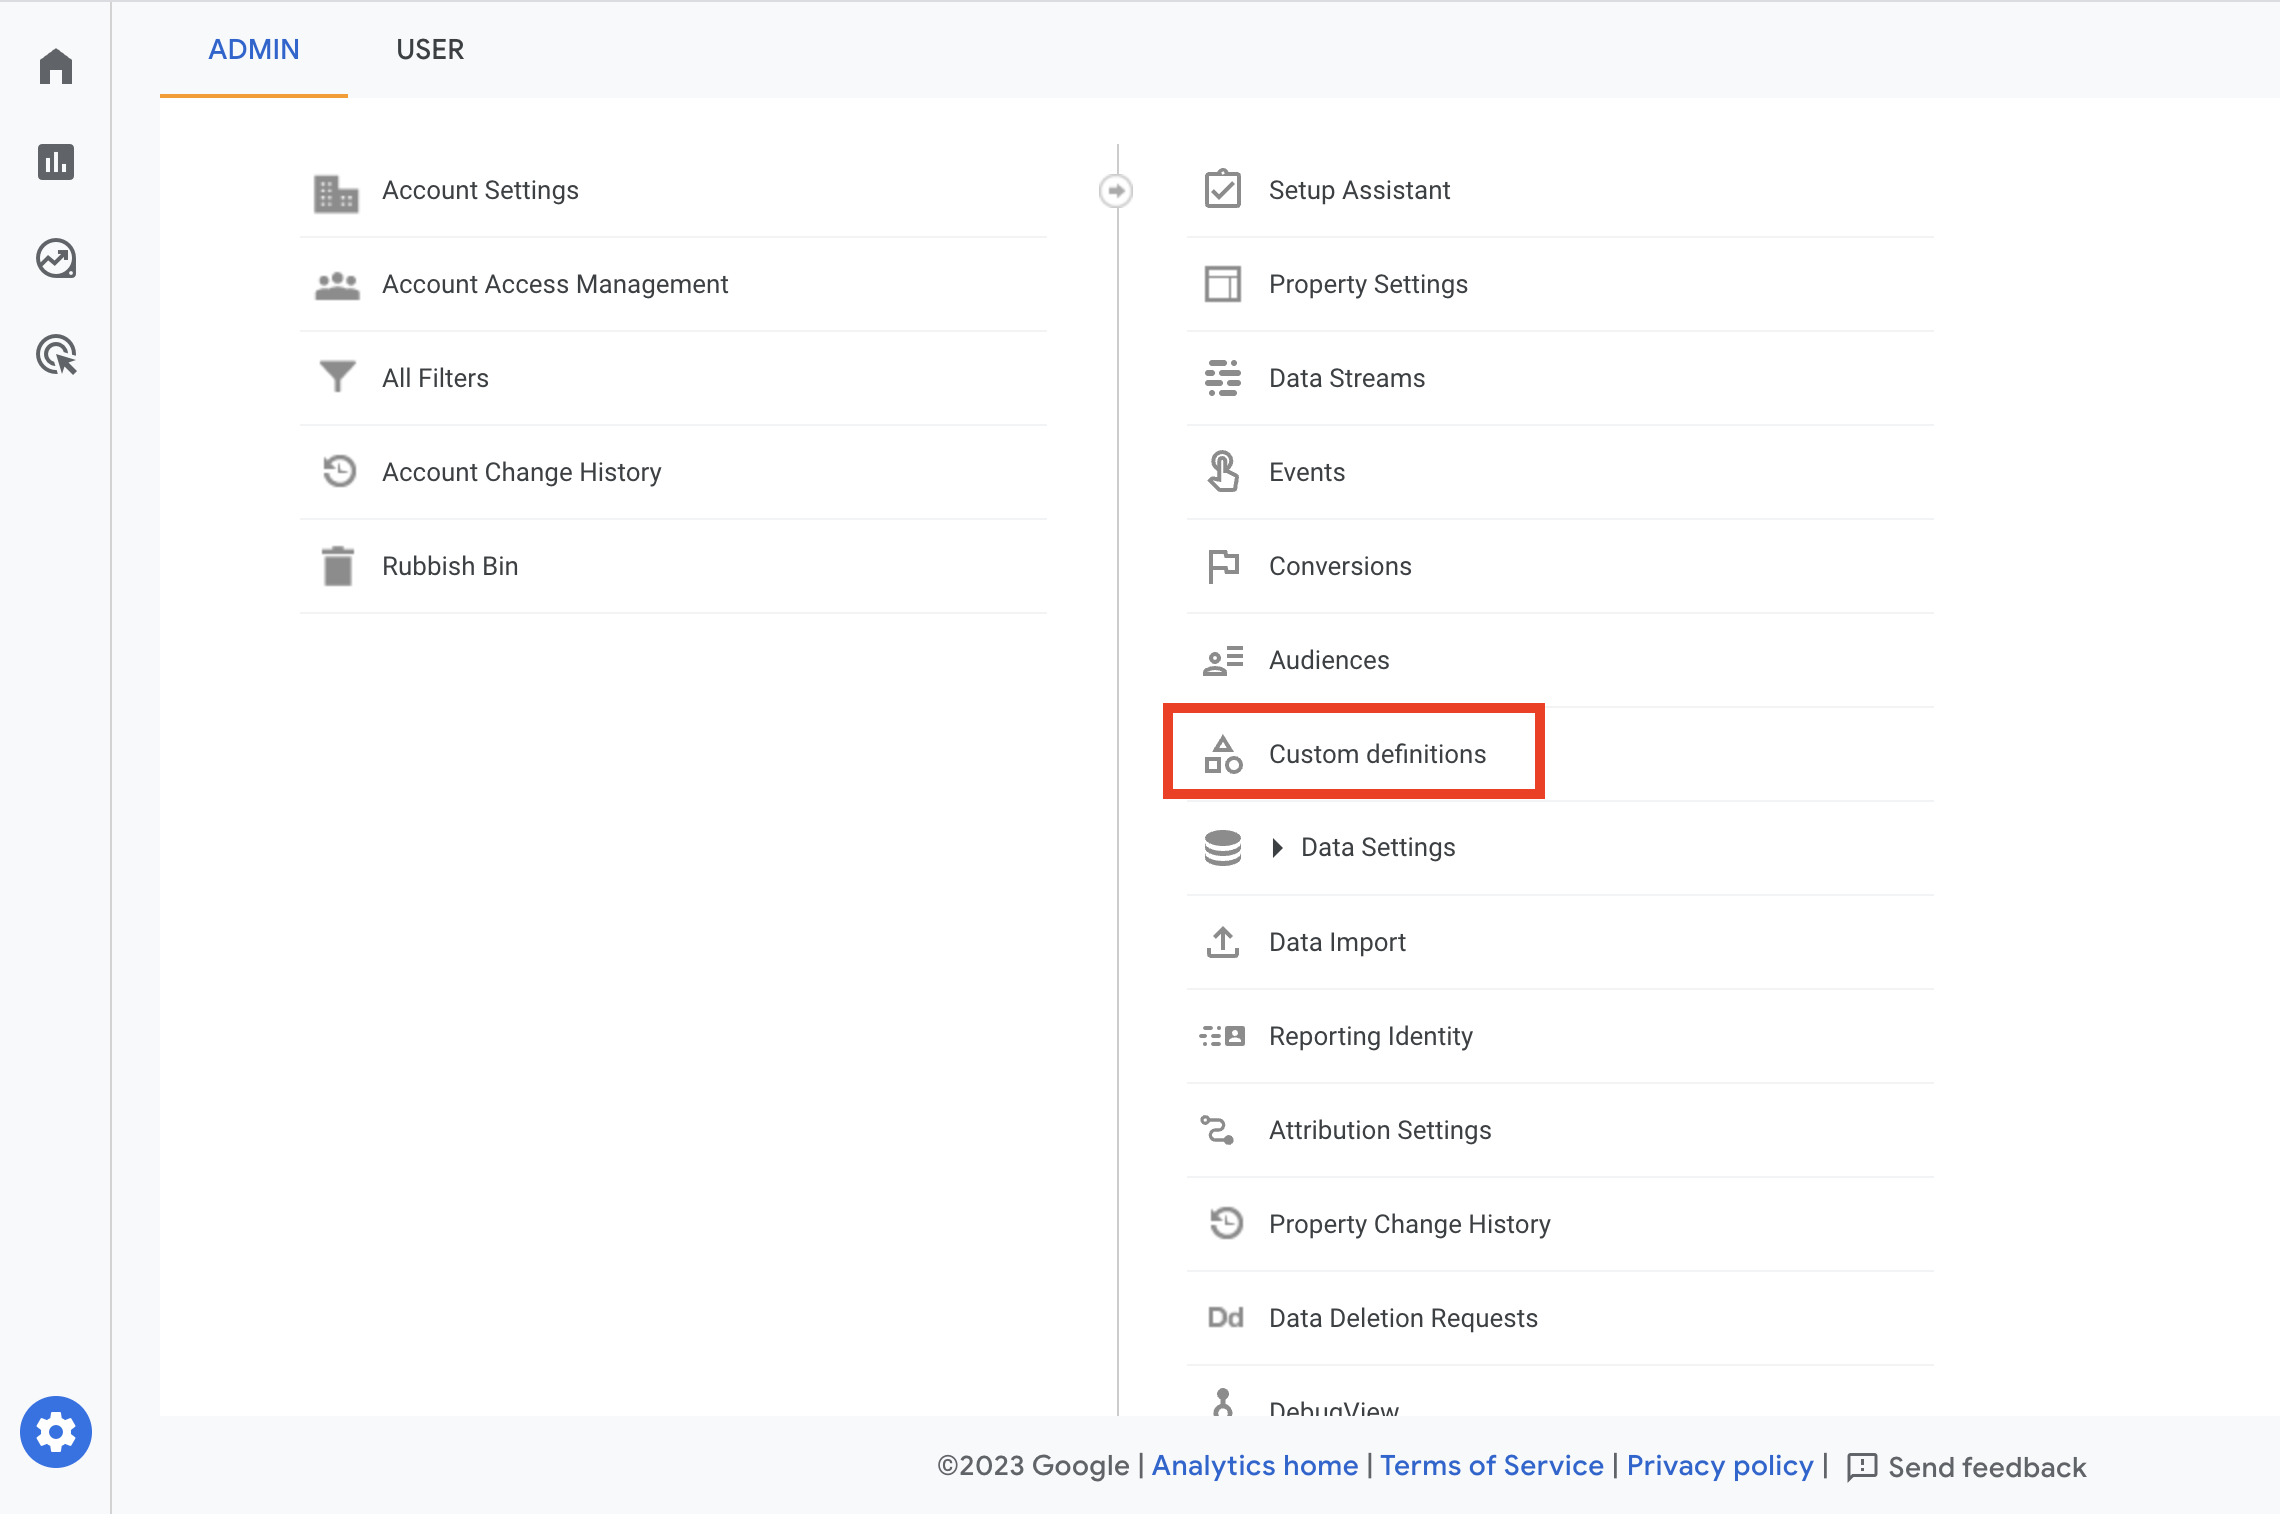Screen dimensions: 2280x1514
Task: Open the Data Settings label
Action: pos(1378,848)
